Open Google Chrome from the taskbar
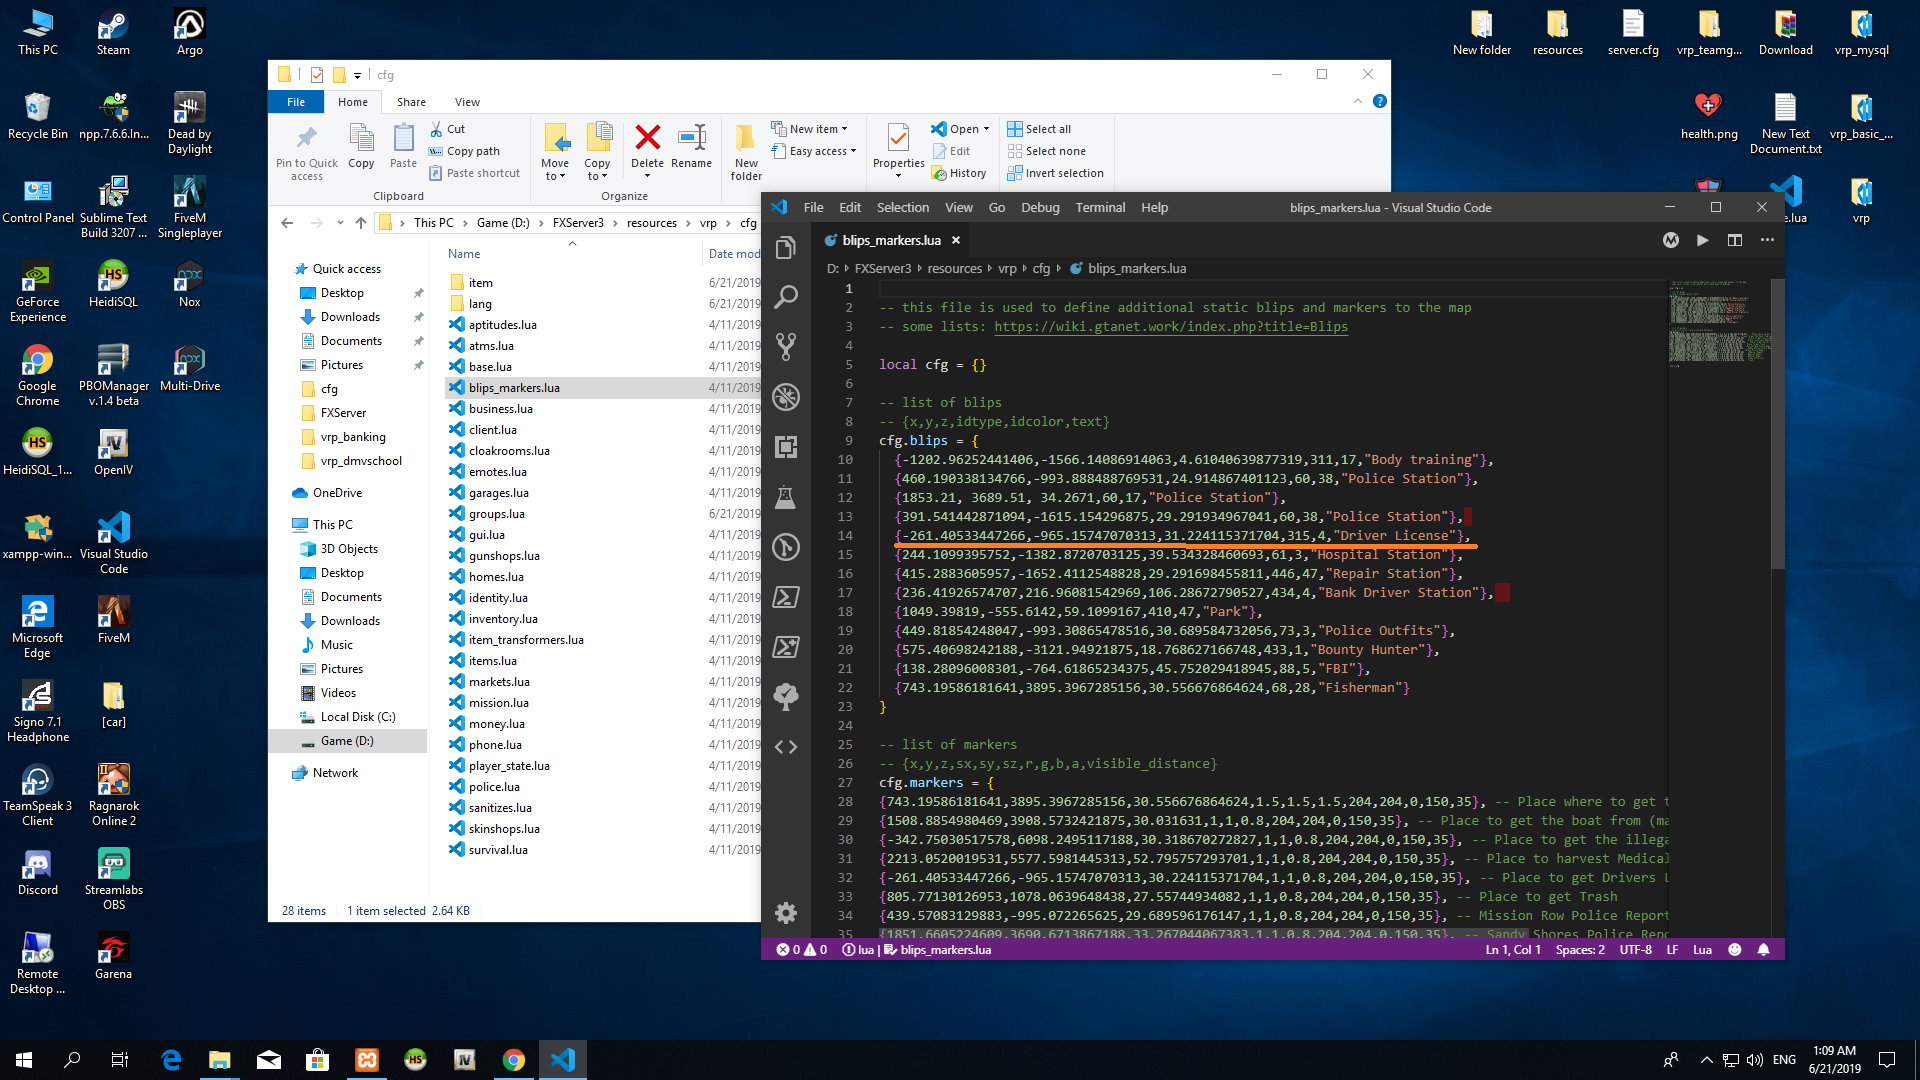Viewport: 1920px width, 1080px height. pyautogui.click(x=514, y=1060)
